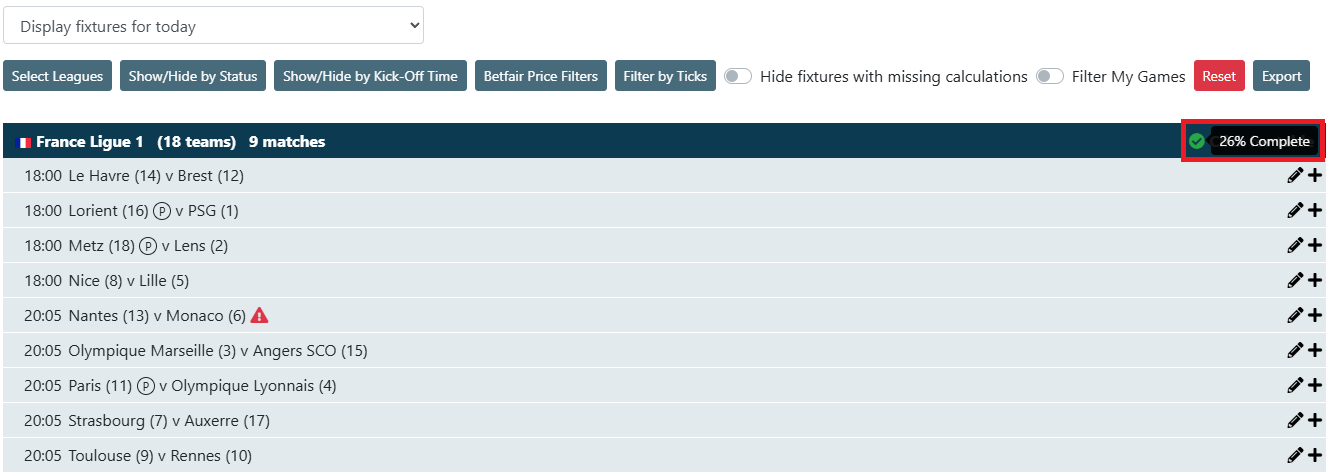Click the pencil icon for Le Havre v Brest
The height and width of the screenshot is (476, 1330).
coord(1295,176)
